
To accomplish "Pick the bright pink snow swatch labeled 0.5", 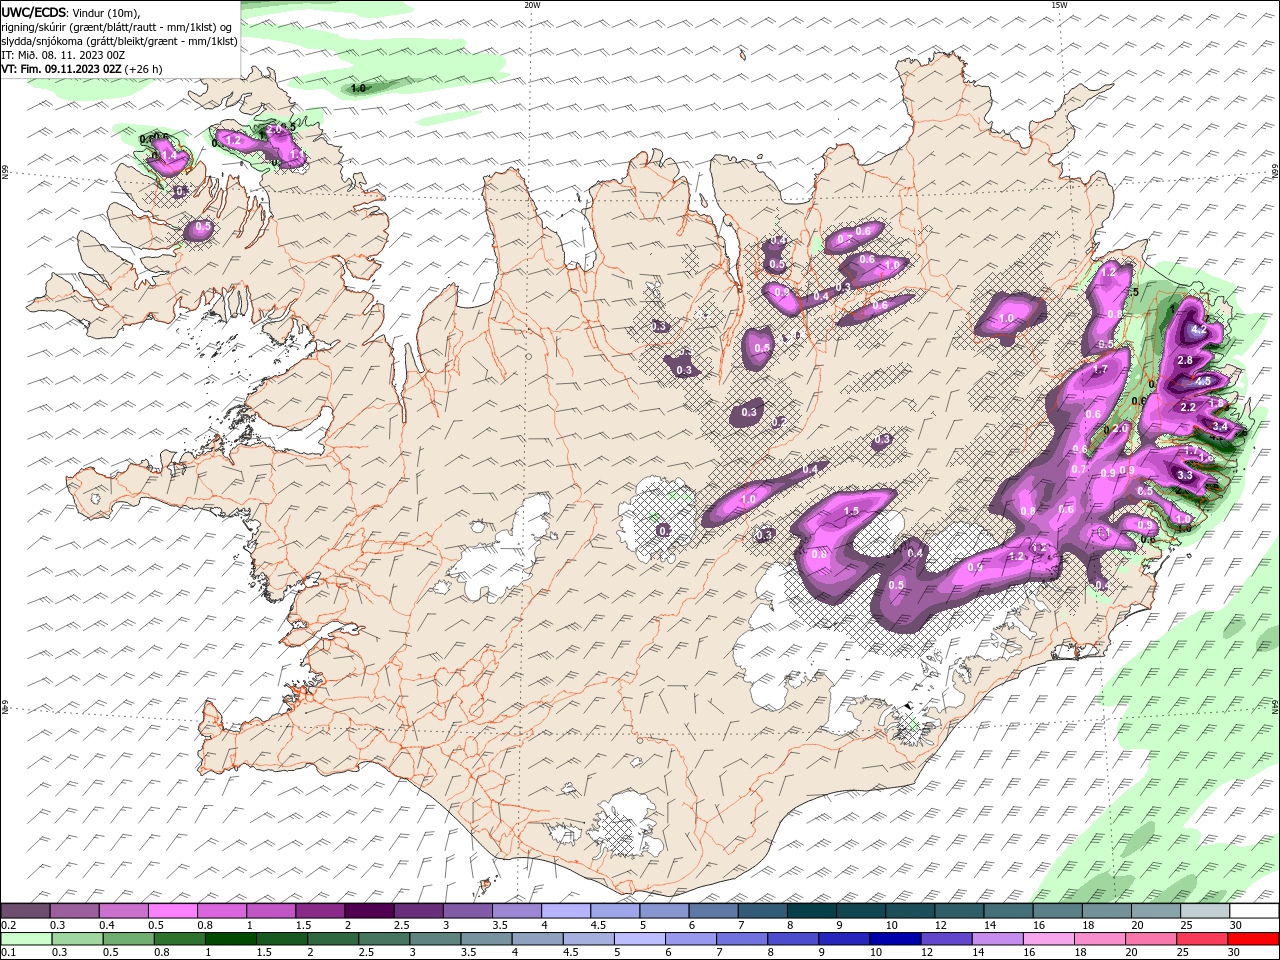I will 173,911.
